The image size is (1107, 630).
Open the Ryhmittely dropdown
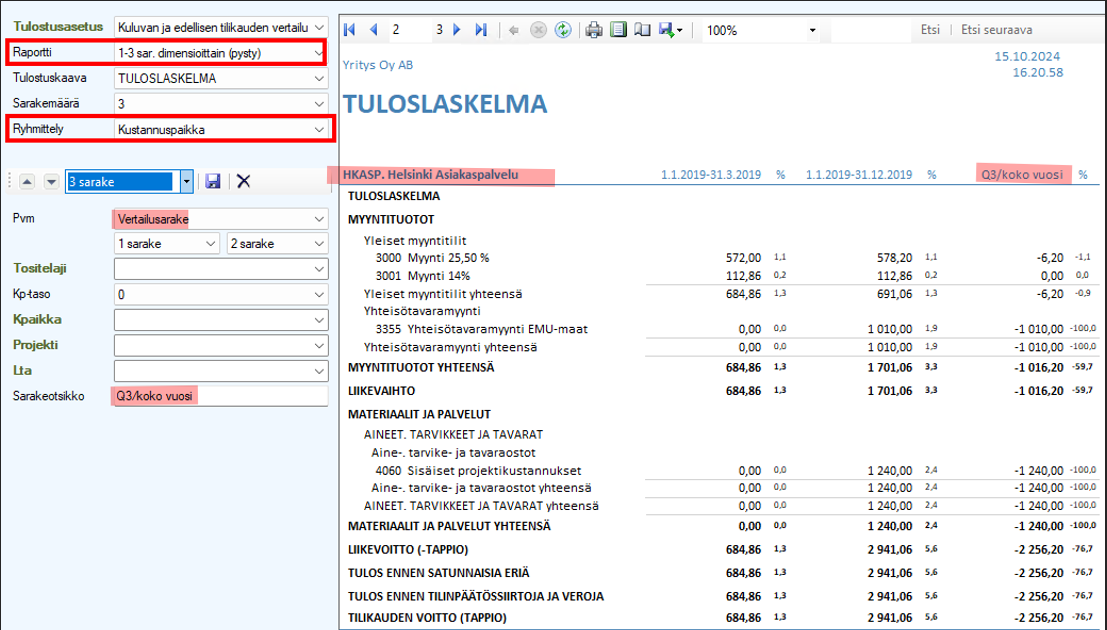[x=318, y=130]
